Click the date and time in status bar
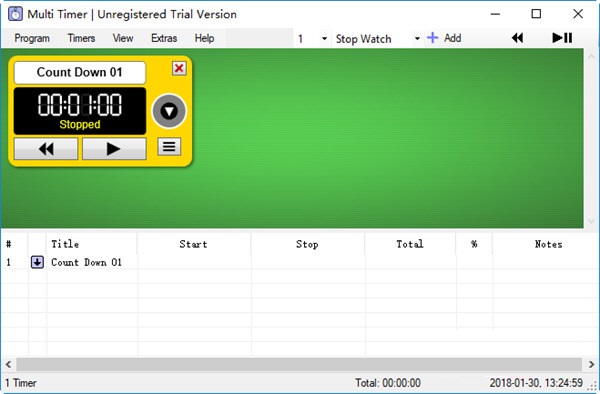Viewport: 600px width, 394px height. (536, 383)
